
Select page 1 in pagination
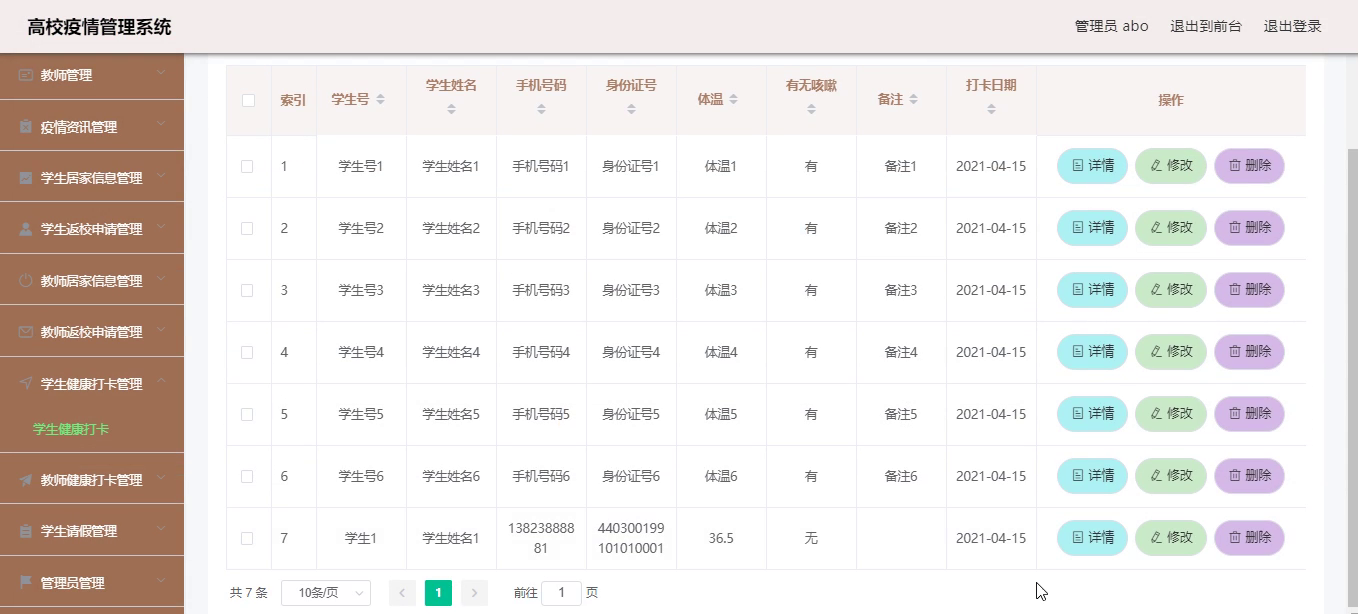(438, 593)
